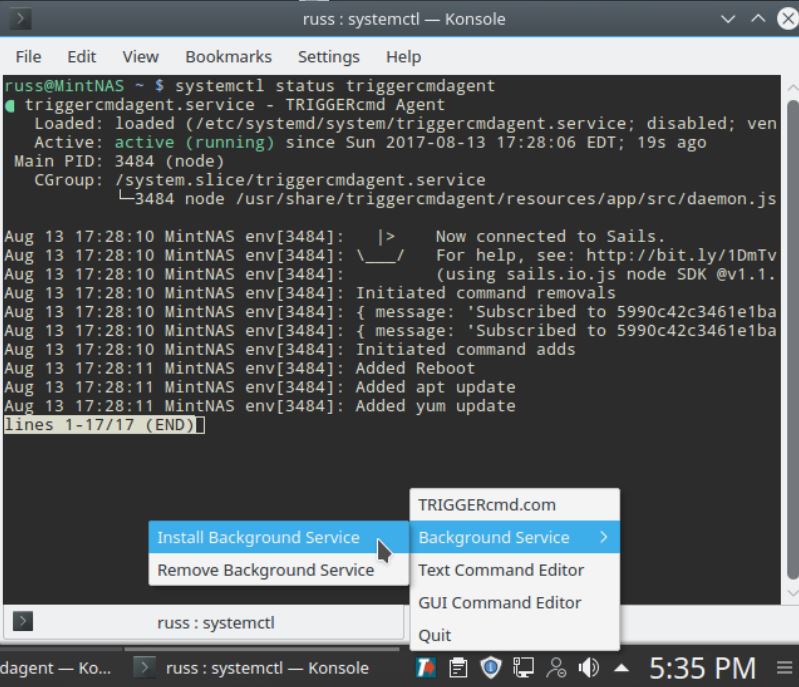
Task: Click 'Main PID: 3484 (node)' line
Action: point(119,161)
